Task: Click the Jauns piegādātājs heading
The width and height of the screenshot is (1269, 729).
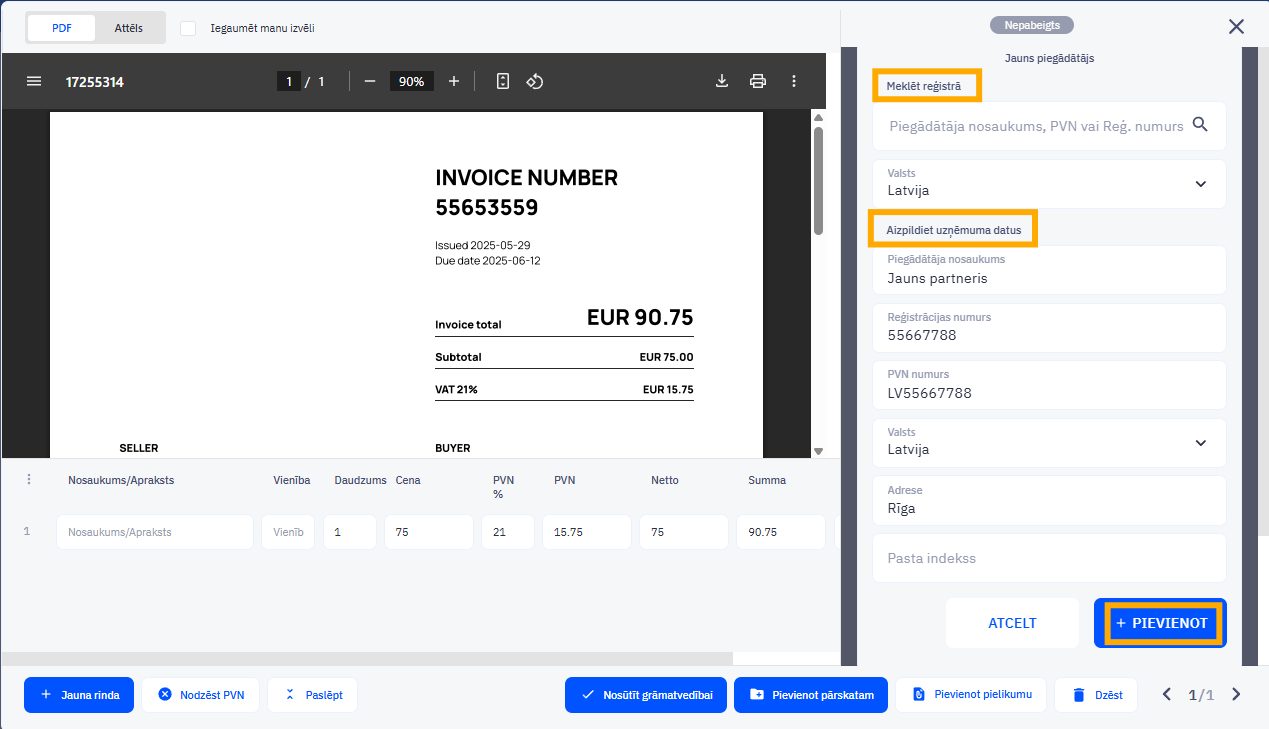Action: [1049, 58]
